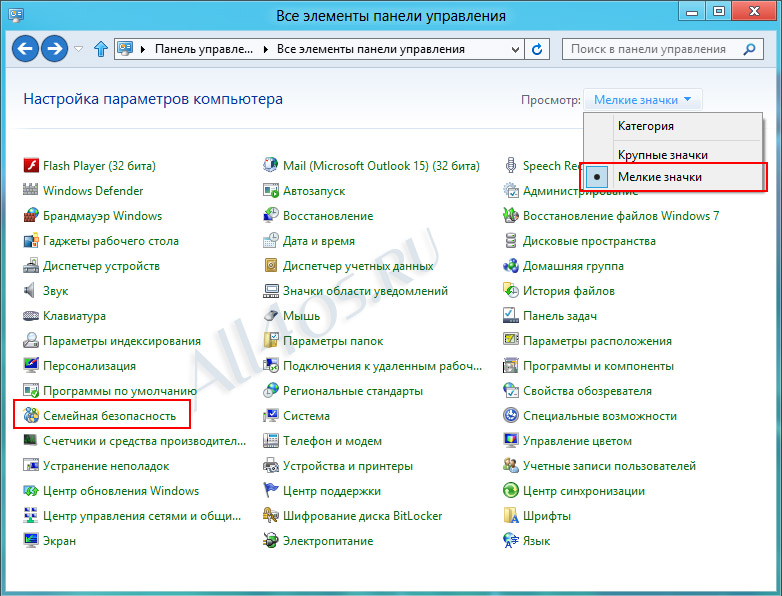This screenshot has width=782, height=596.
Task: Open the Дата и время clock icon
Action: (271, 240)
